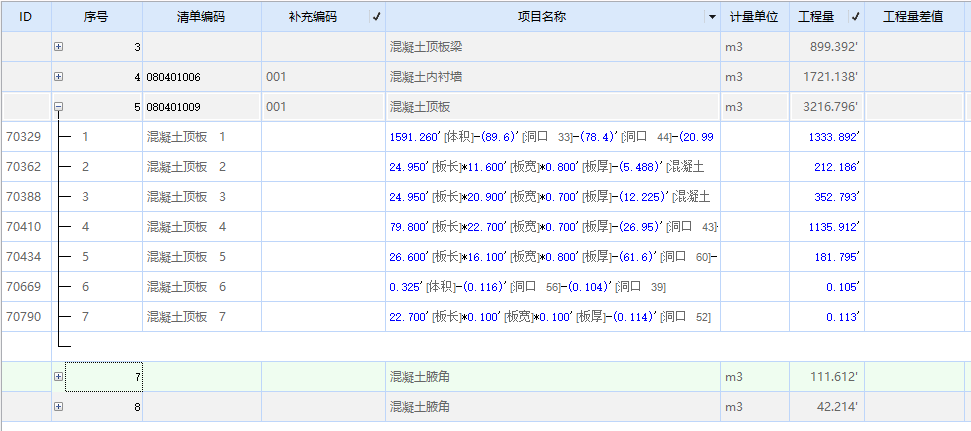971x431 pixels.
Task: Click formula cell of 混凝土顶板 6
Action: [552, 287]
